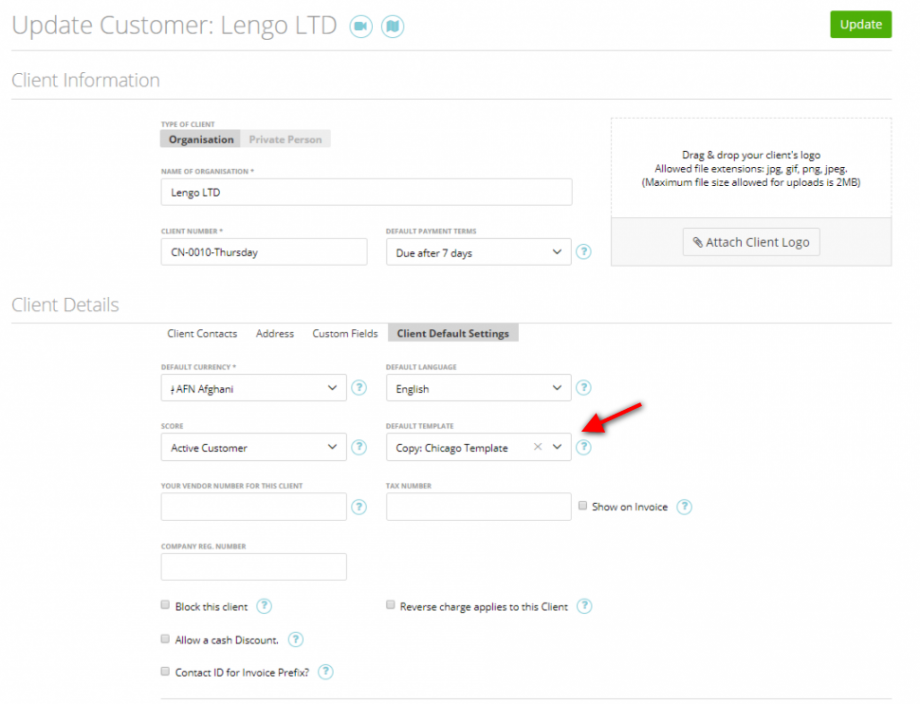Click the map guide icon next to the camera
920x704 pixels.
(392, 26)
